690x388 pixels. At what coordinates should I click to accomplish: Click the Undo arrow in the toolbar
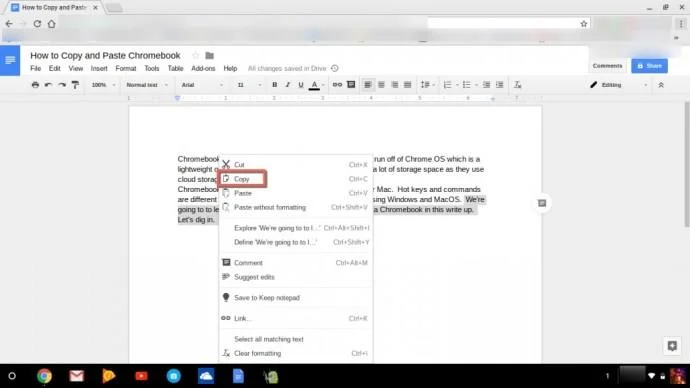[48, 85]
